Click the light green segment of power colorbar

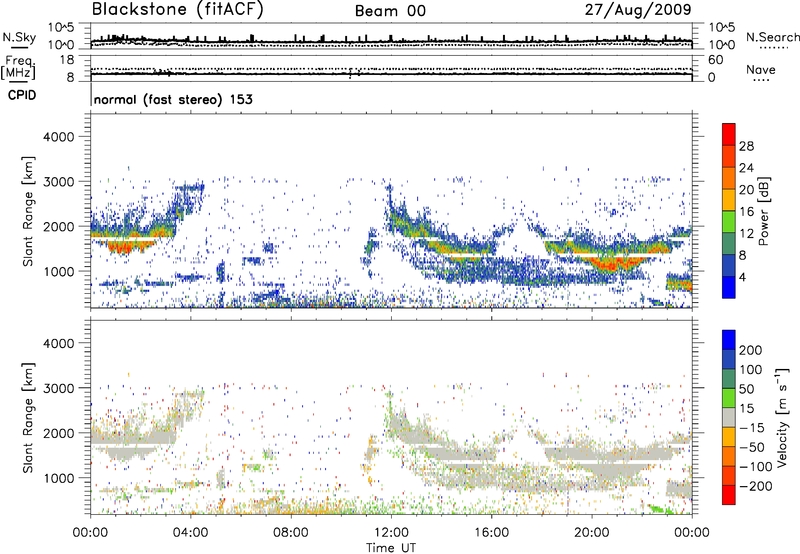click(x=729, y=222)
